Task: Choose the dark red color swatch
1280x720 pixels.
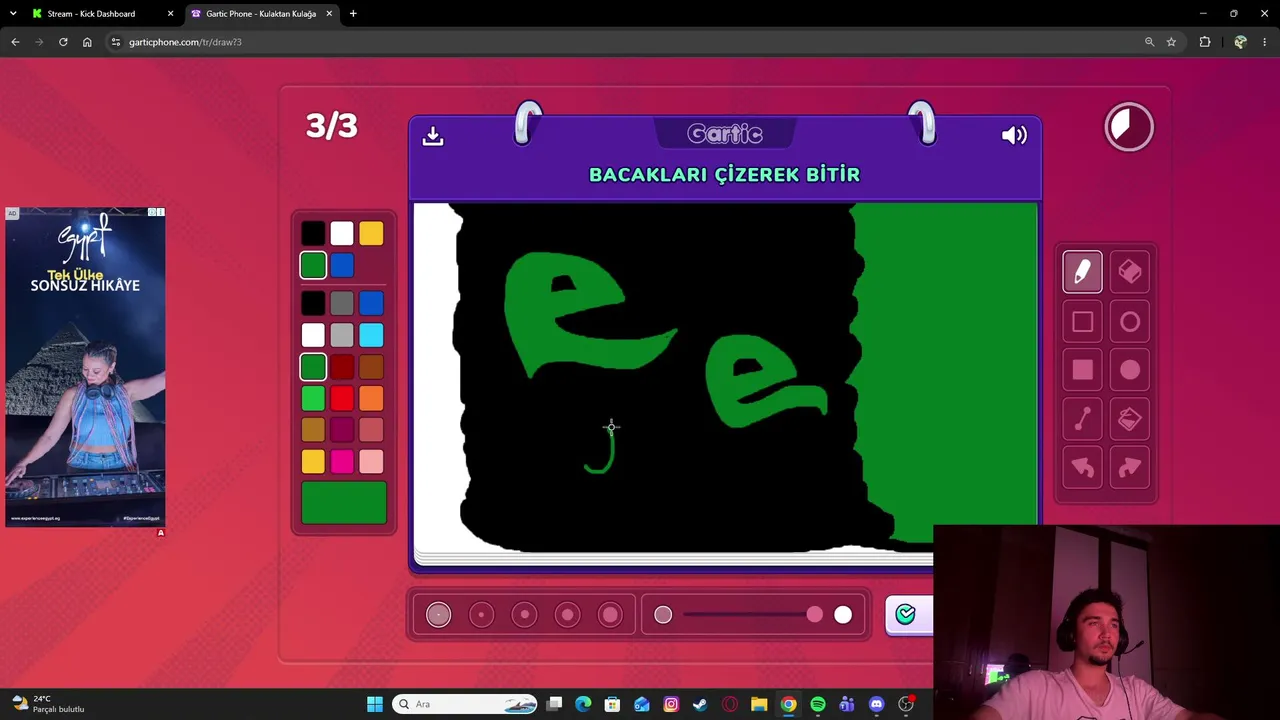Action: point(342,367)
